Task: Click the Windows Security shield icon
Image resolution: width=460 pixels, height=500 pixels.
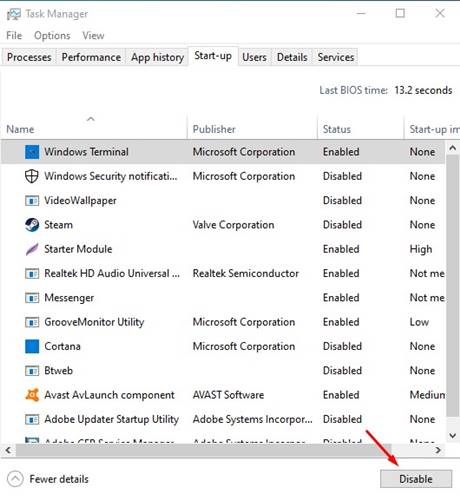Action: pos(32,176)
